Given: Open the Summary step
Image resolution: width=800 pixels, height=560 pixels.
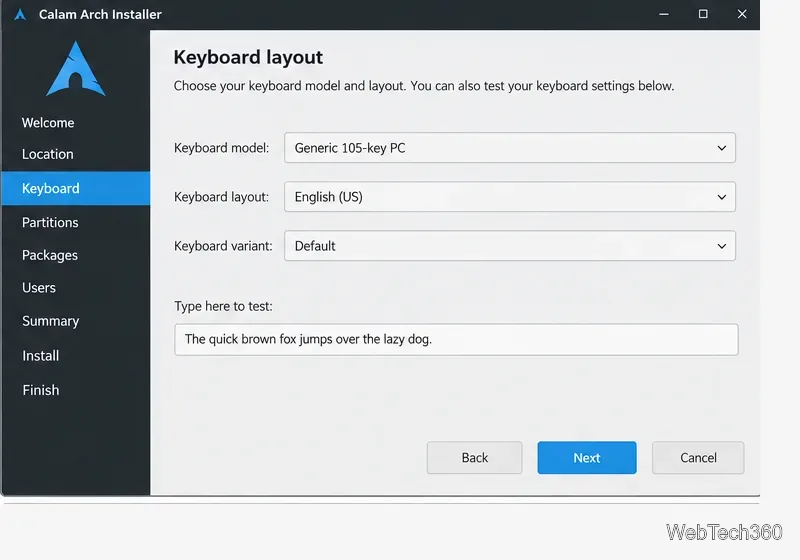Looking at the screenshot, I should point(51,321).
